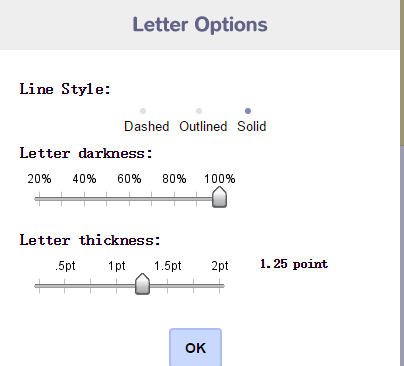Click the Letter thickness slider handle
Viewport: 404px width, 366px height.
[142, 284]
